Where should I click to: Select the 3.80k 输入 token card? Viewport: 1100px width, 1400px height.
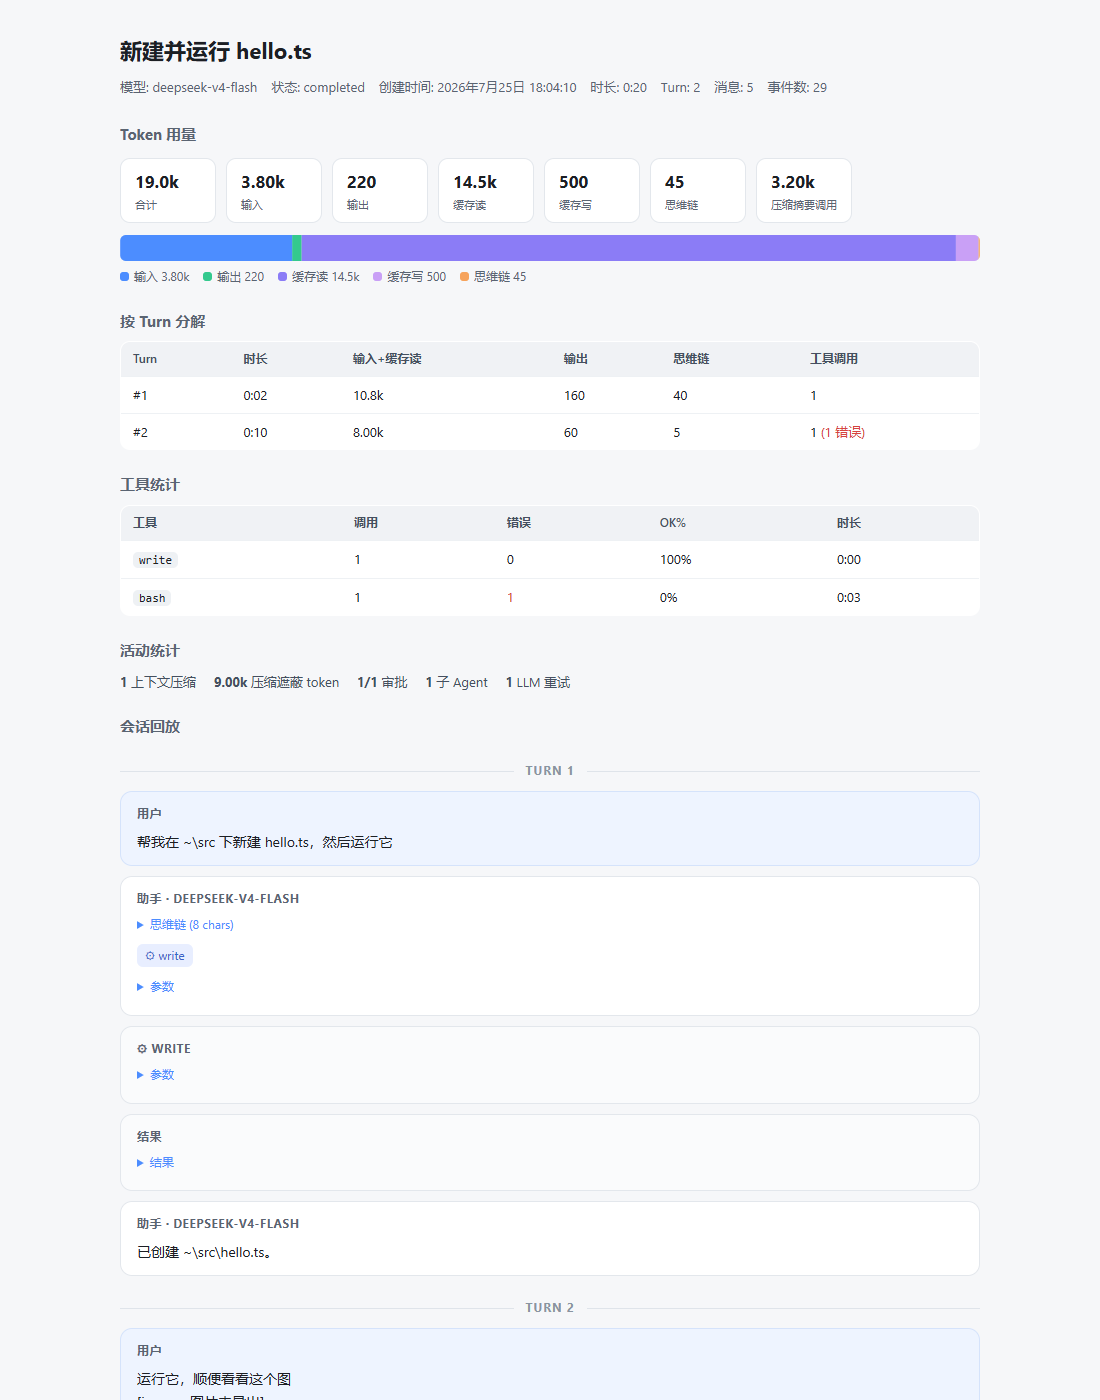[274, 190]
